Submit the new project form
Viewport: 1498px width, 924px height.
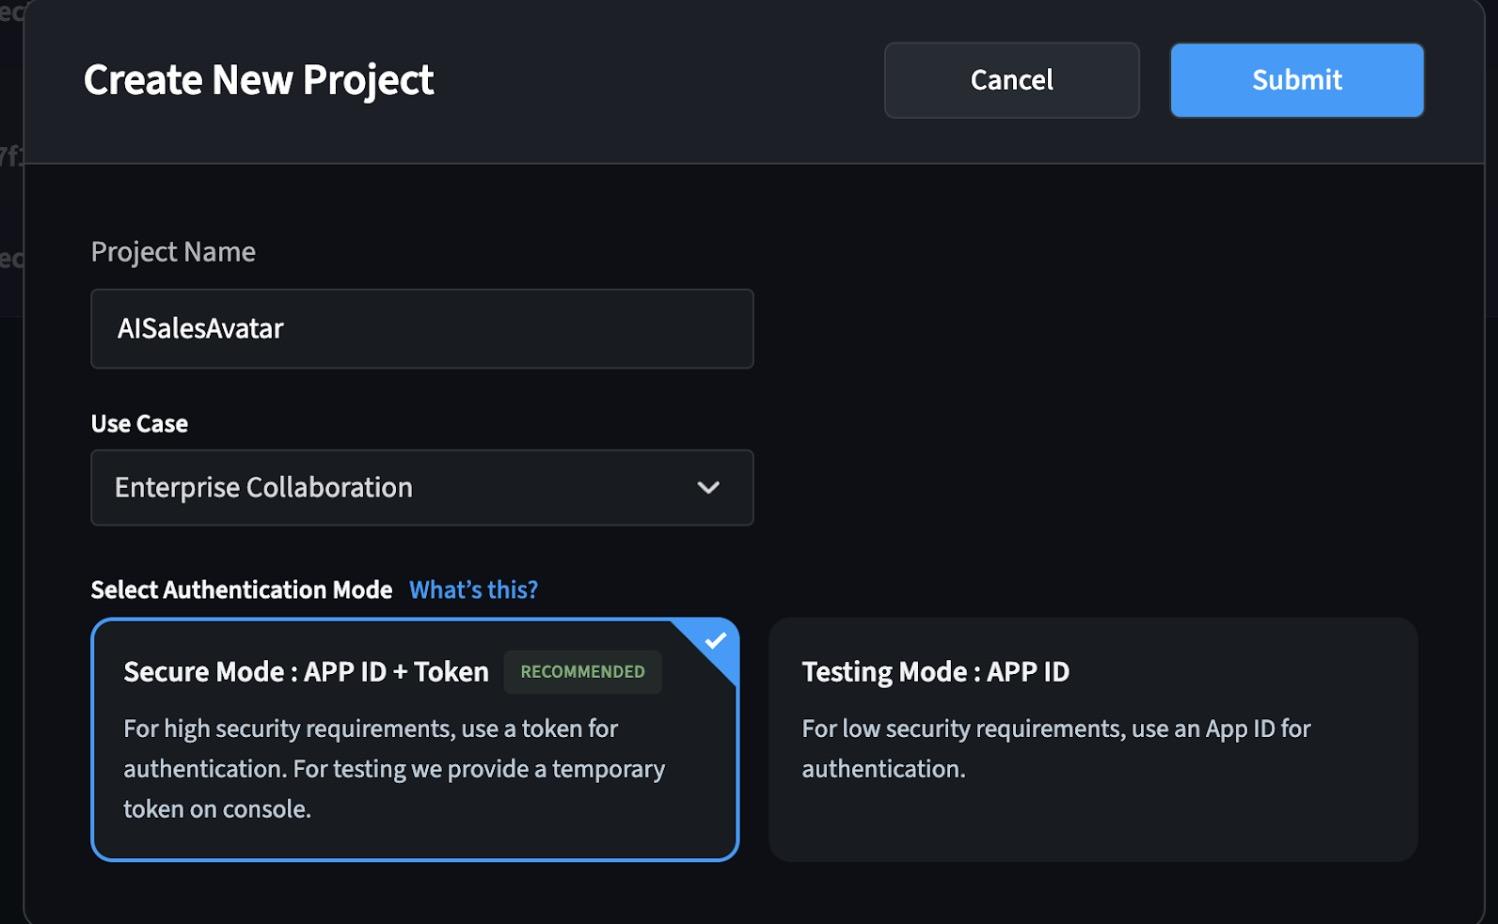[x=1296, y=80]
